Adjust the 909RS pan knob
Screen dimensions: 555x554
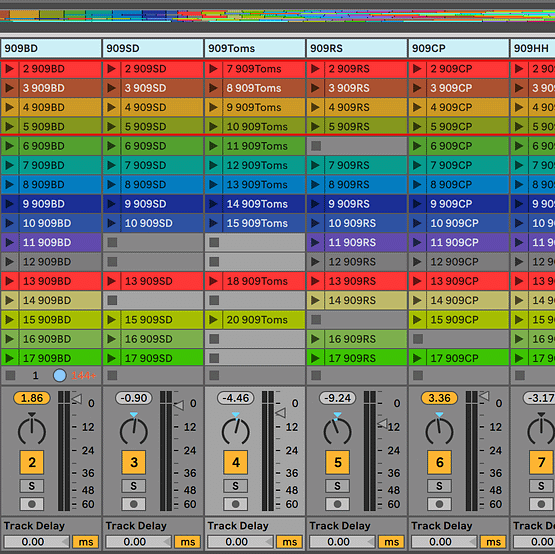click(x=338, y=431)
